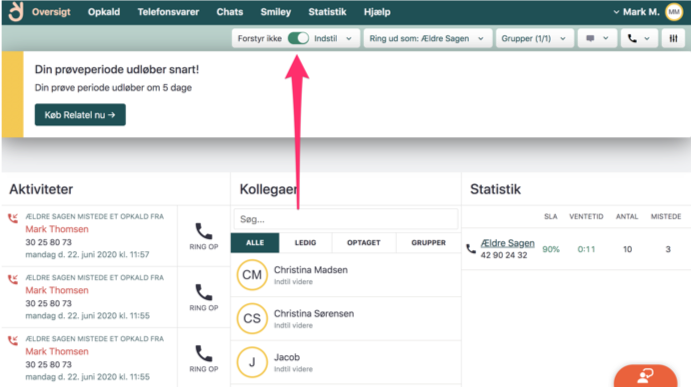The width and height of the screenshot is (691, 387).
Task: Select the ALLE colleague tab
Action: [255, 242]
